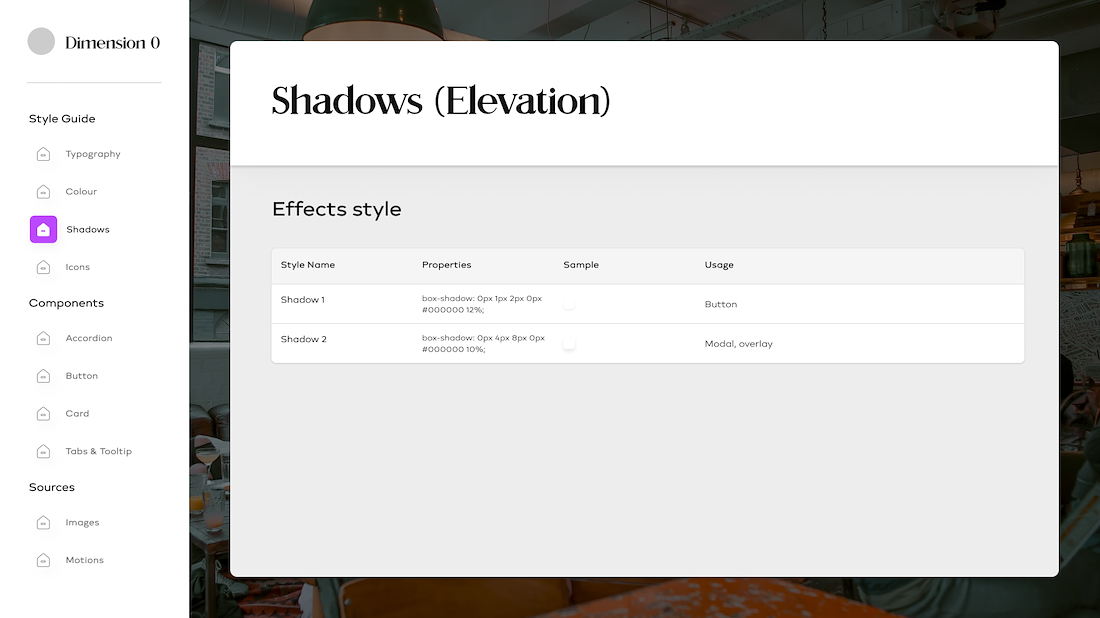This screenshot has width=1100, height=618.
Task: Click the Colour house icon
Action: coord(43,192)
